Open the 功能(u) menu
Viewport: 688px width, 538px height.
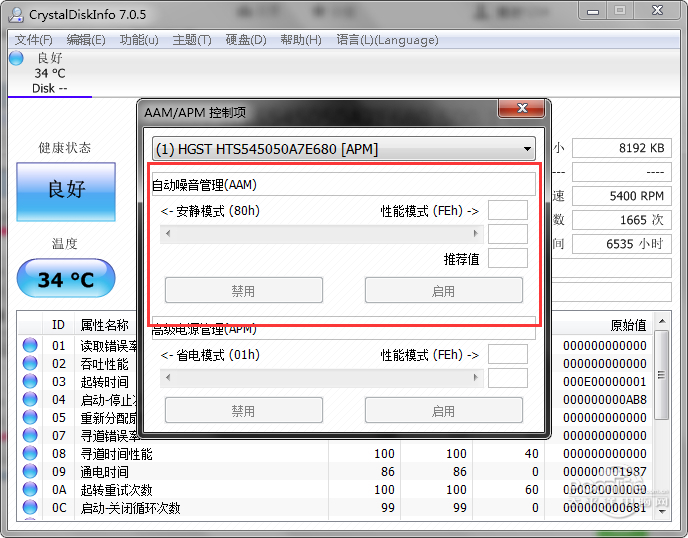(x=139, y=40)
